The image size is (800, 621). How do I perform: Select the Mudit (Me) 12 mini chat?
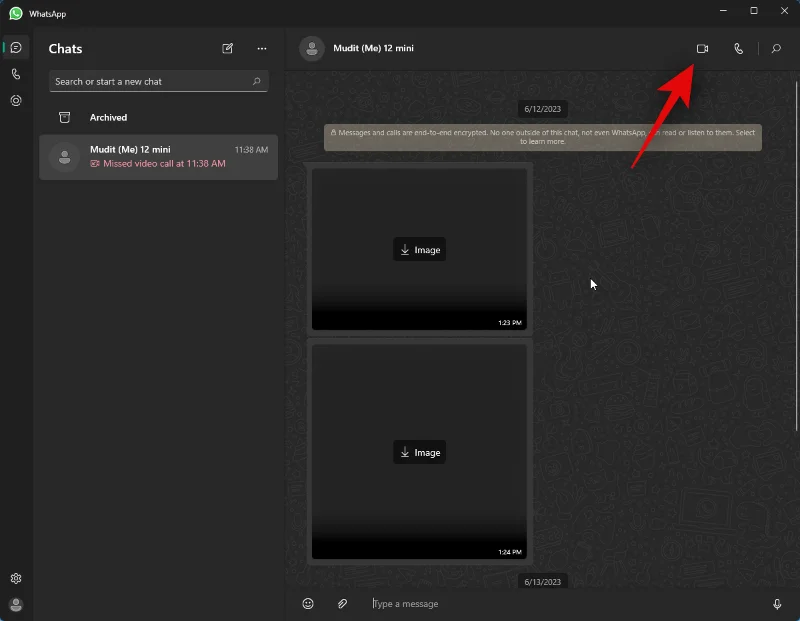click(159, 157)
